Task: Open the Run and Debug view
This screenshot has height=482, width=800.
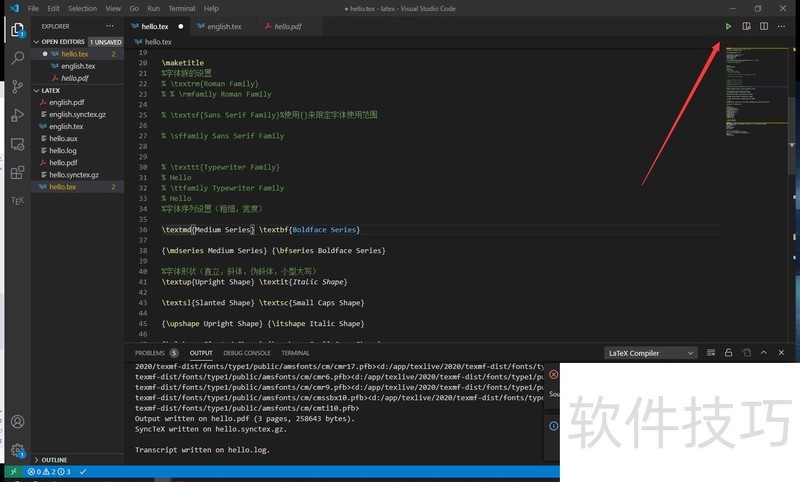Action: (17, 116)
